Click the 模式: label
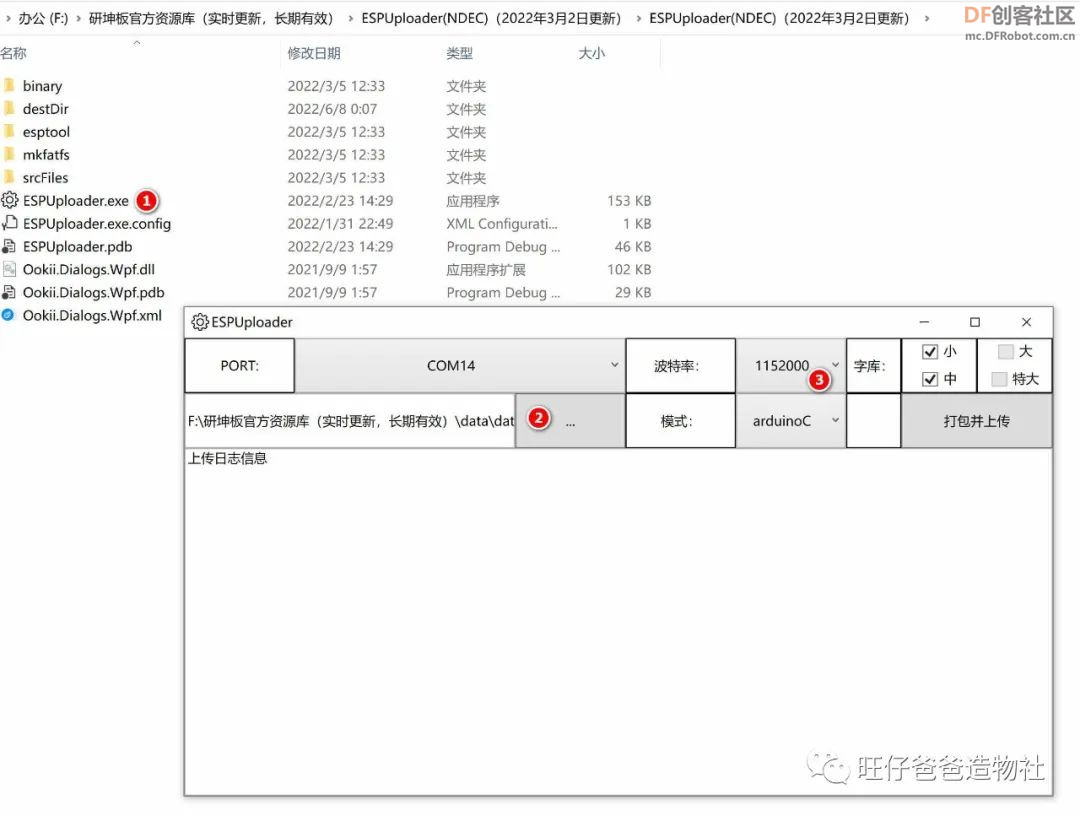The width and height of the screenshot is (1080, 816). [x=681, y=421]
